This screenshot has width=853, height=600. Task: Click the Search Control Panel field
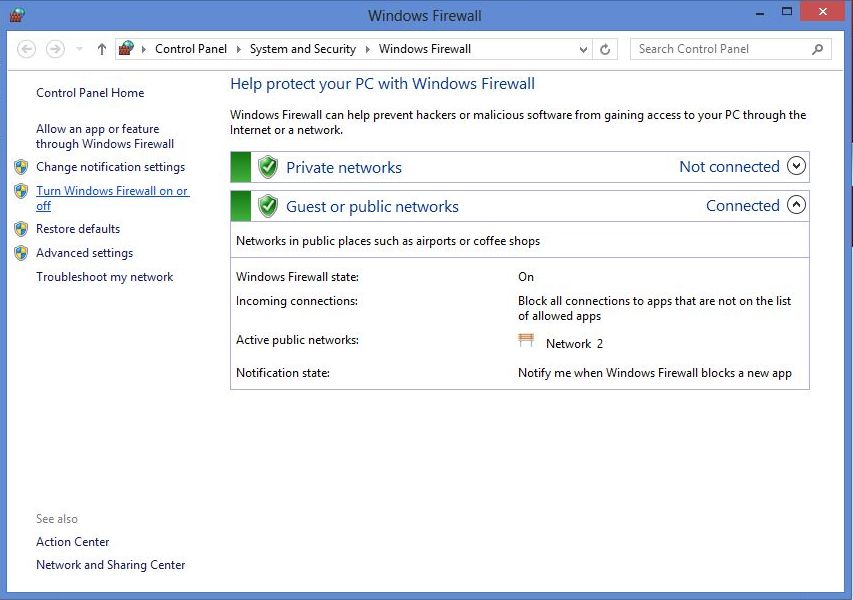pyautogui.click(x=720, y=49)
